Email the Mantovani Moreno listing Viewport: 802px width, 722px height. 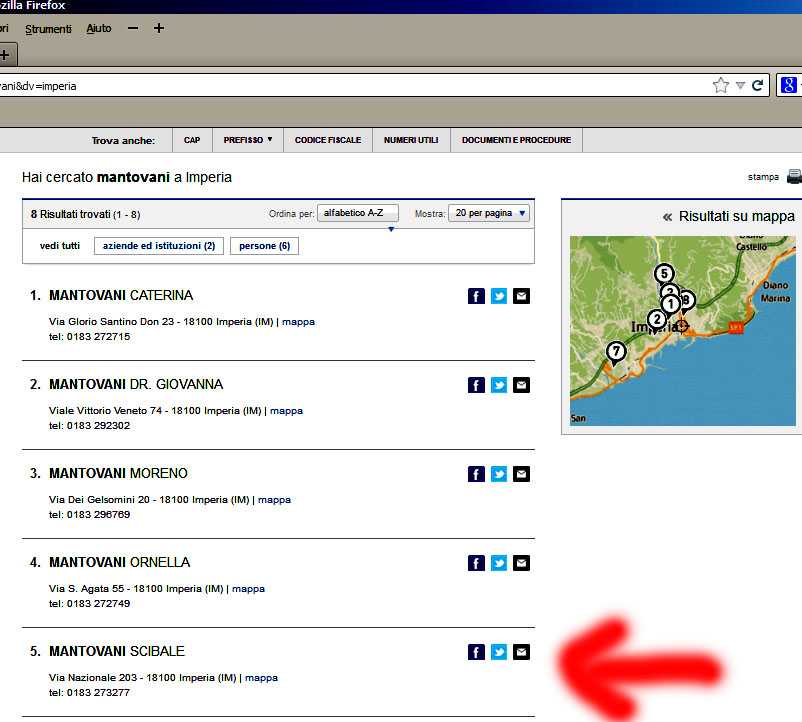coord(521,474)
